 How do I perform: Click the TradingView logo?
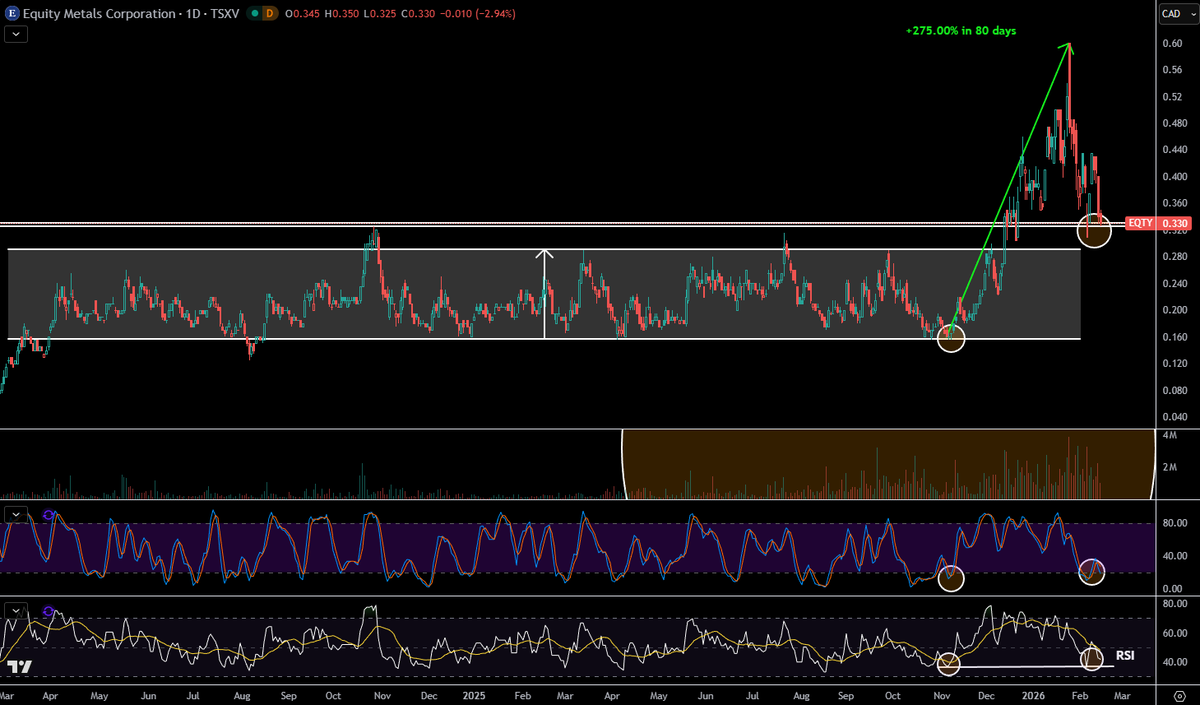tap(18, 666)
